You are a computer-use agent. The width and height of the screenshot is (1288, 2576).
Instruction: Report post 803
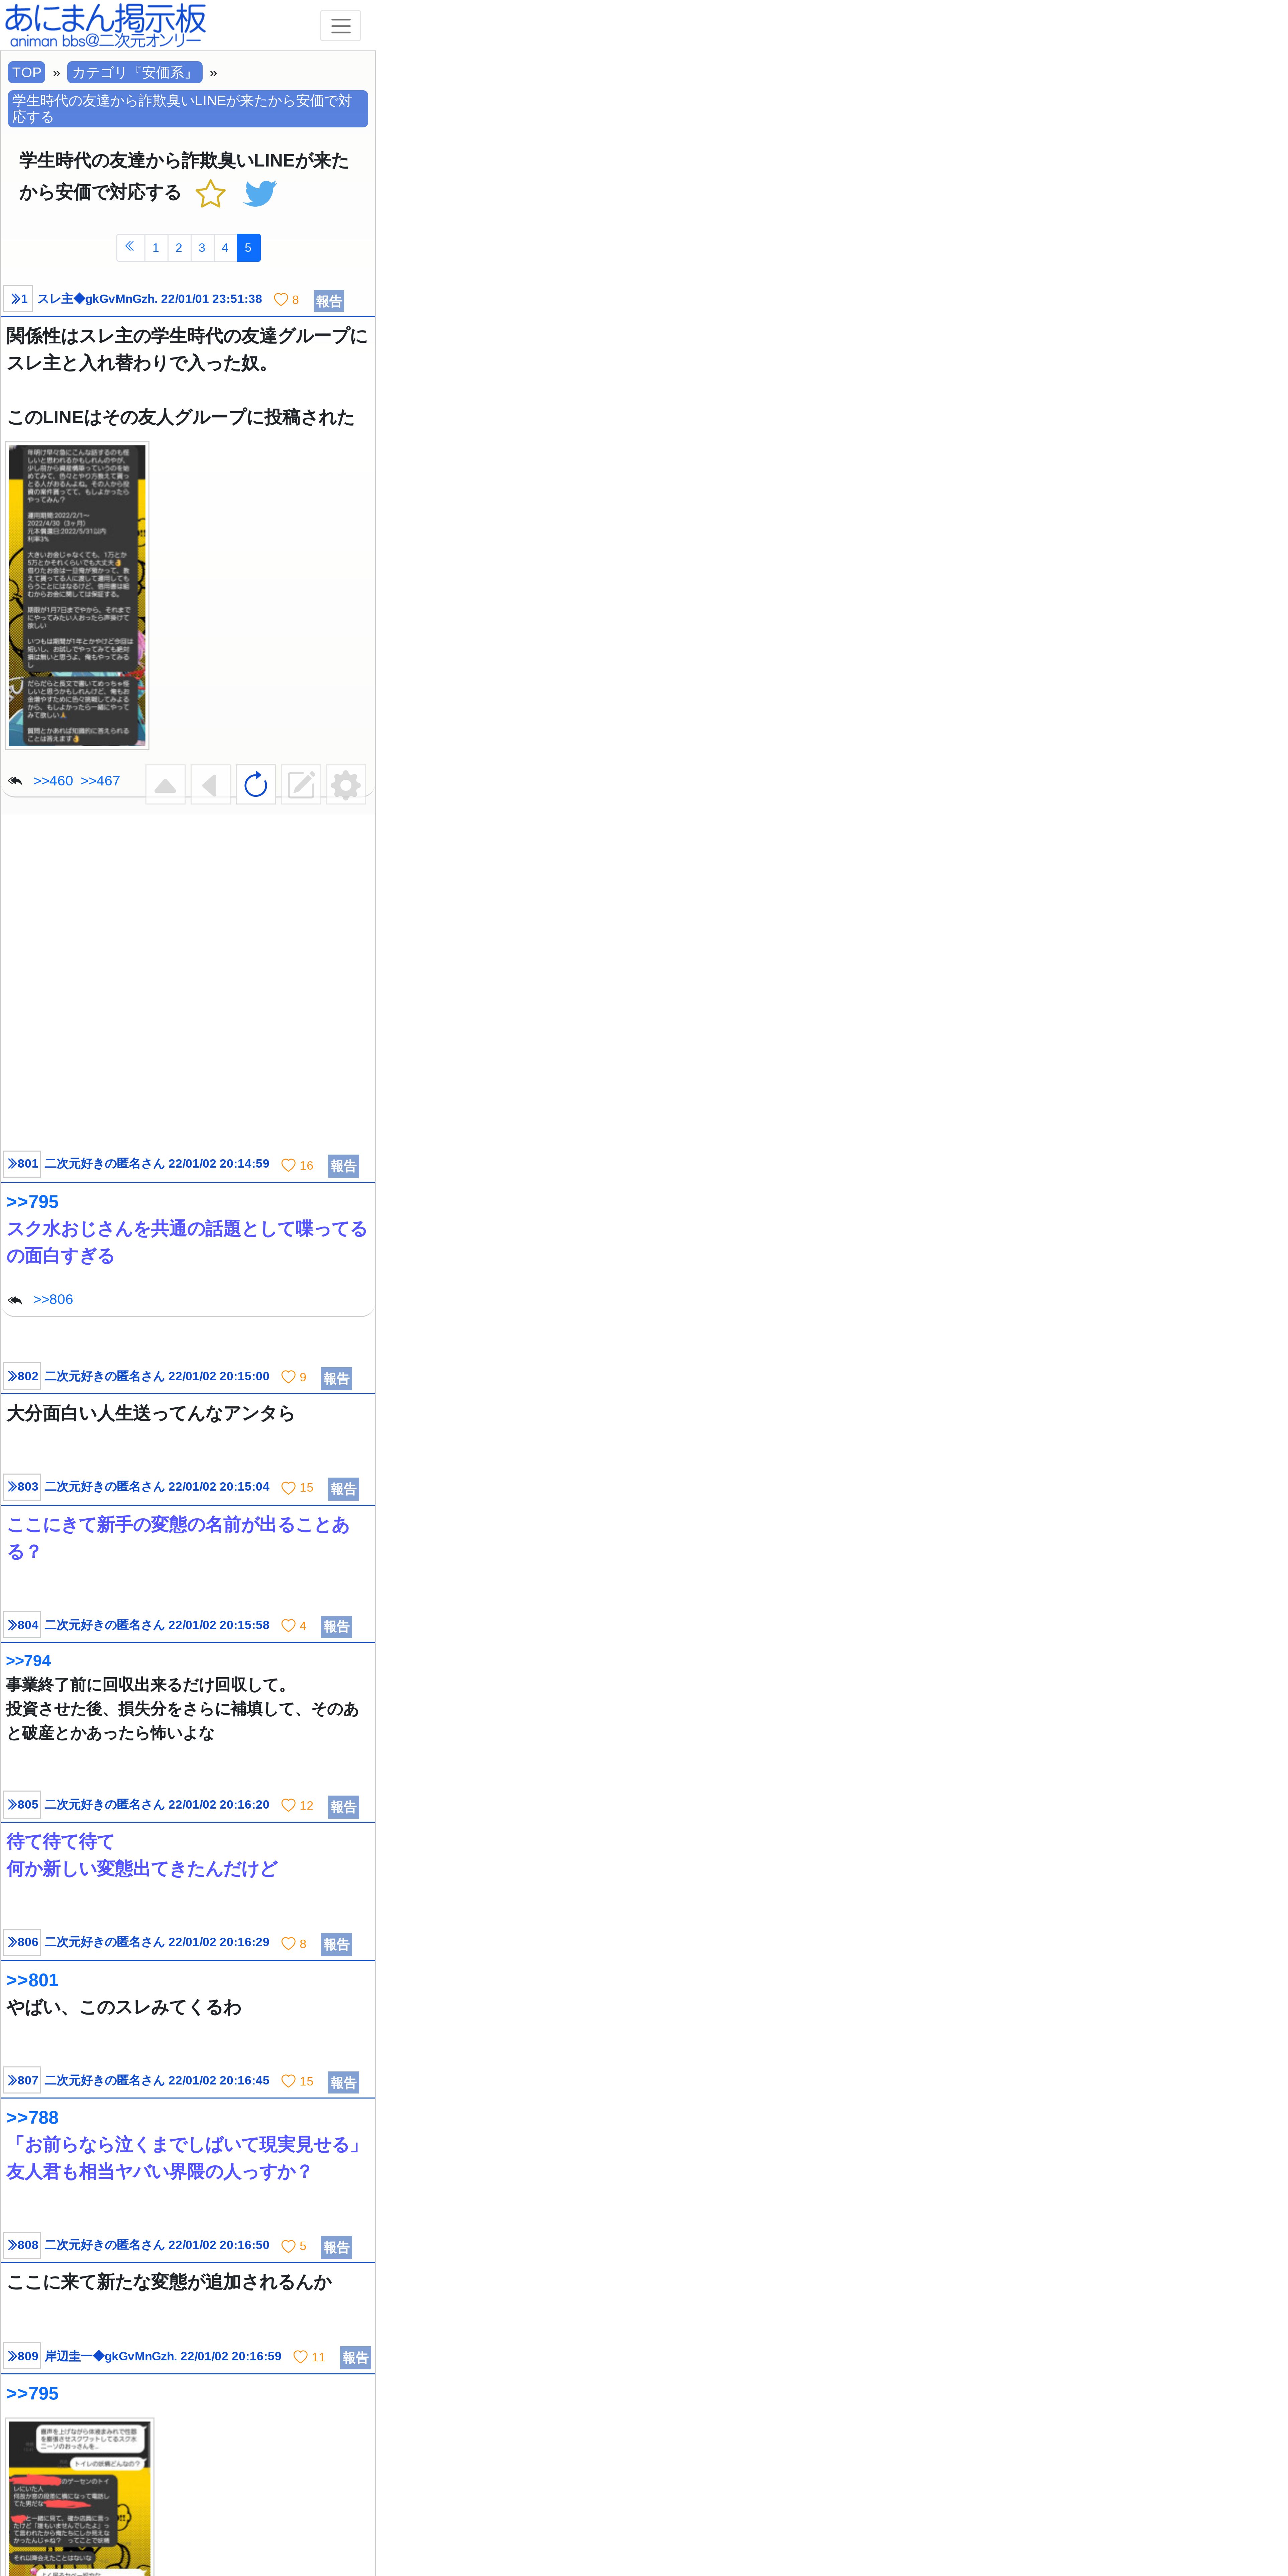(343, 1489)
